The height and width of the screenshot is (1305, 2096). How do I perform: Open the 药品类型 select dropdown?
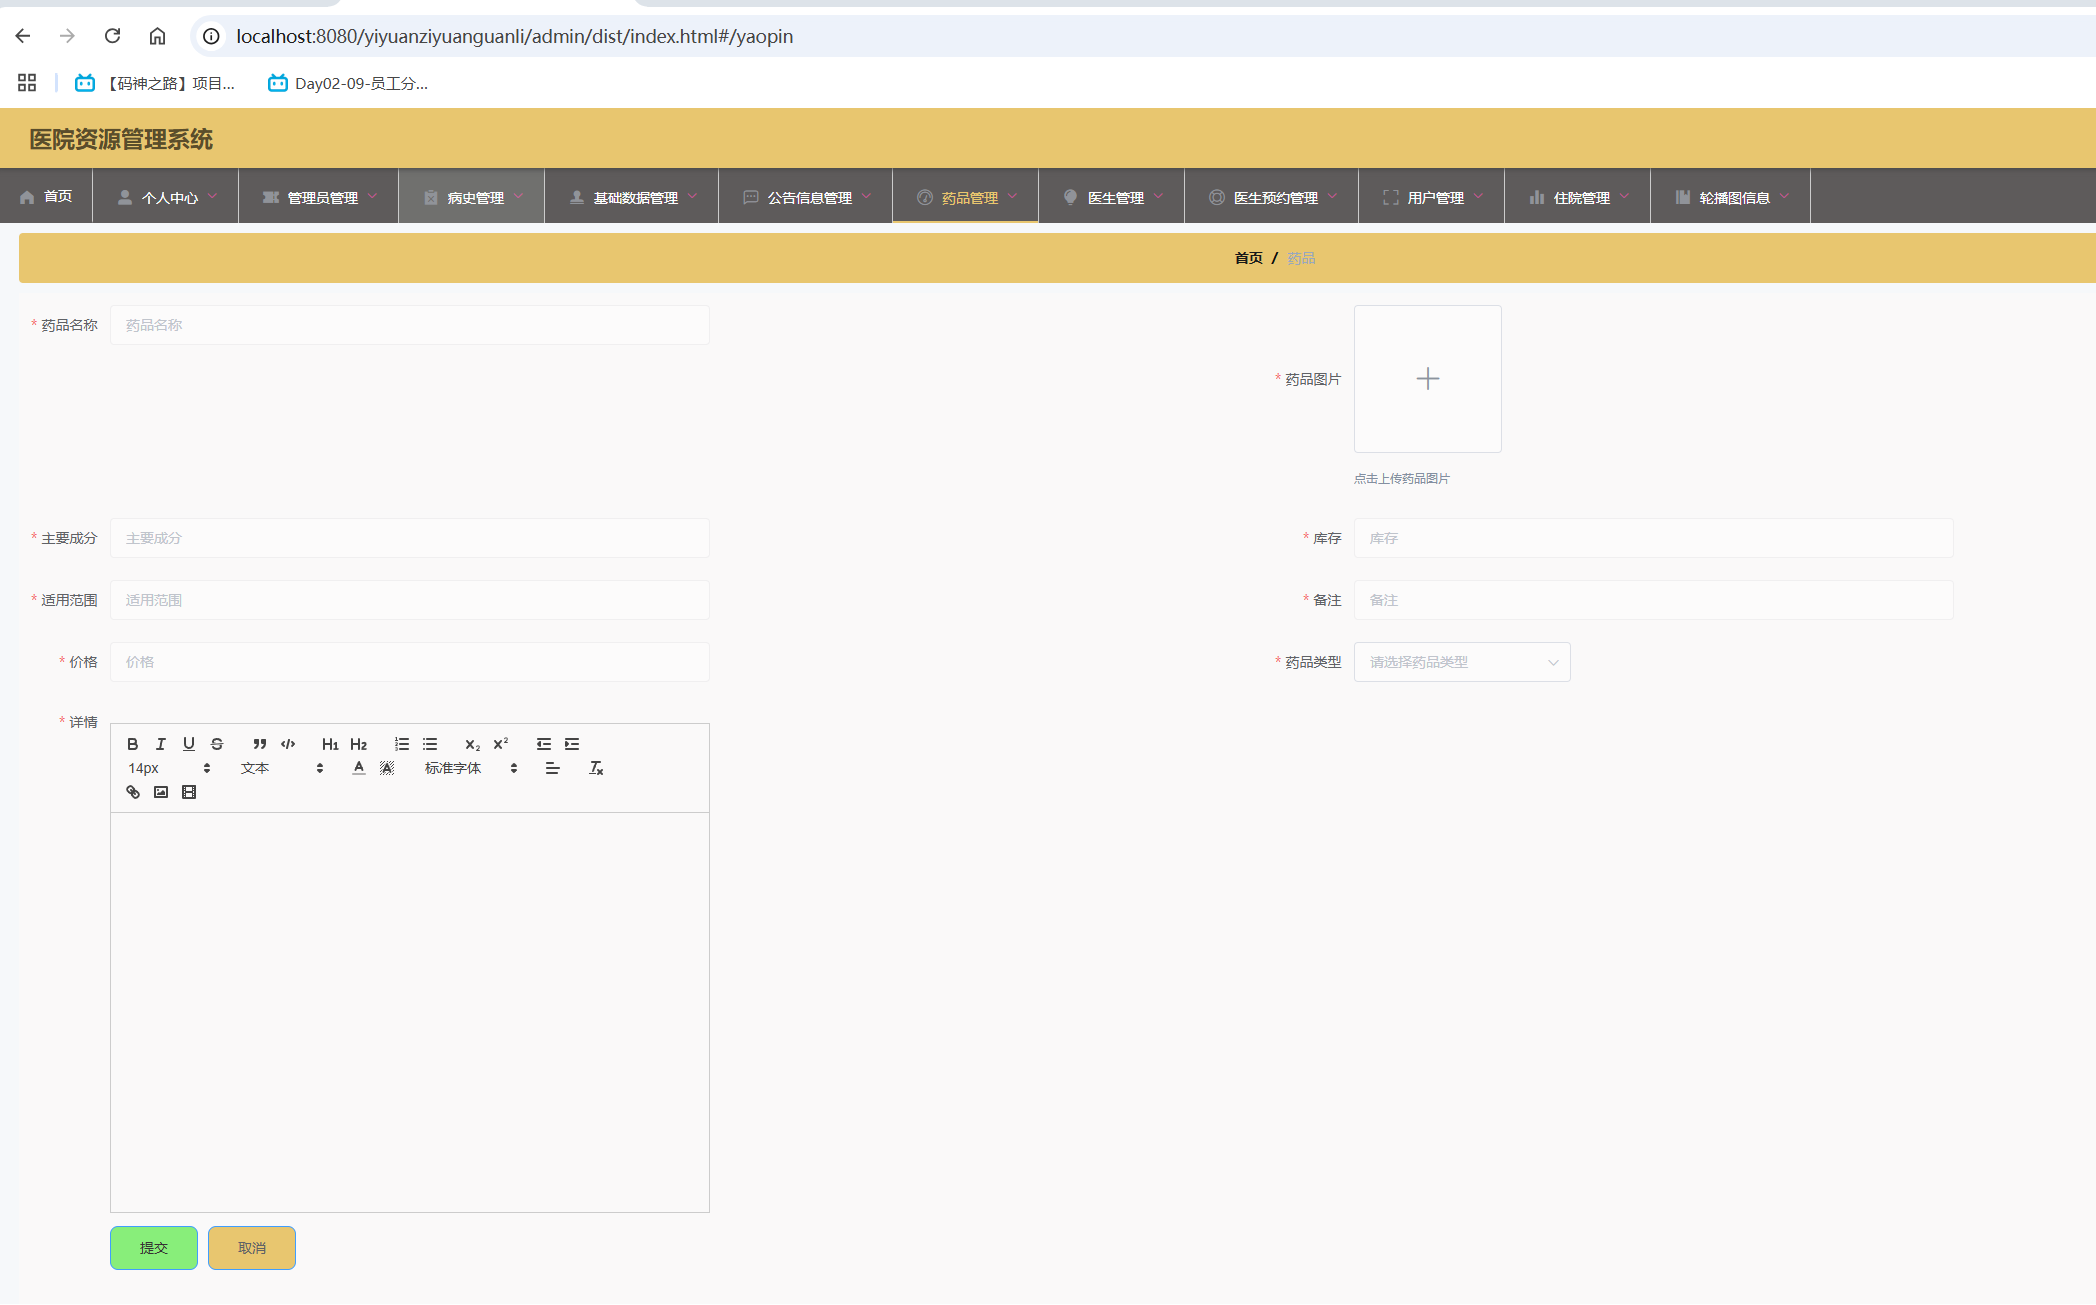(x=1461, y=662)
